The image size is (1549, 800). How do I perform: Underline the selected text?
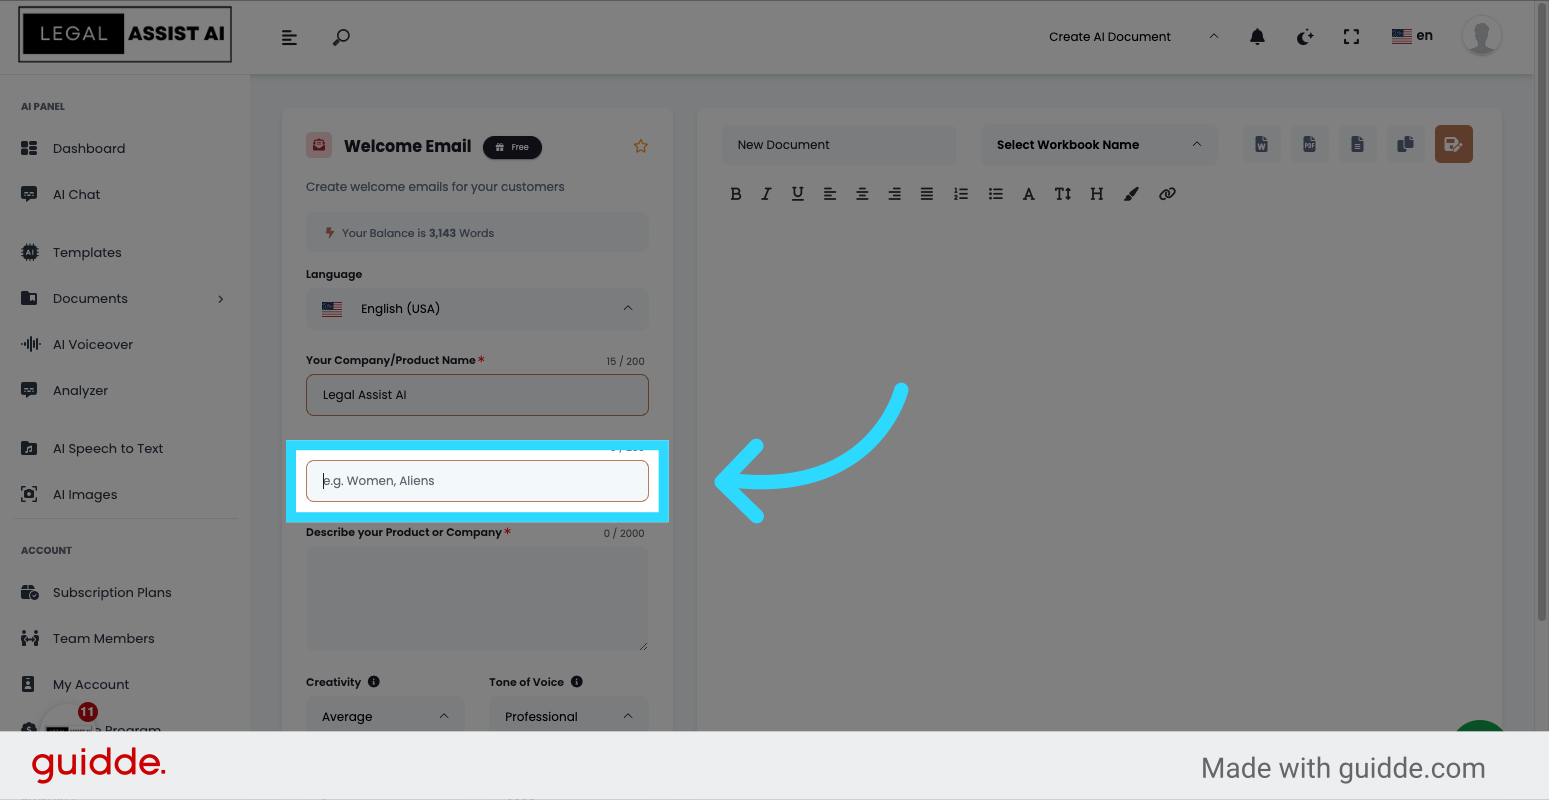(x=798, y=194)
